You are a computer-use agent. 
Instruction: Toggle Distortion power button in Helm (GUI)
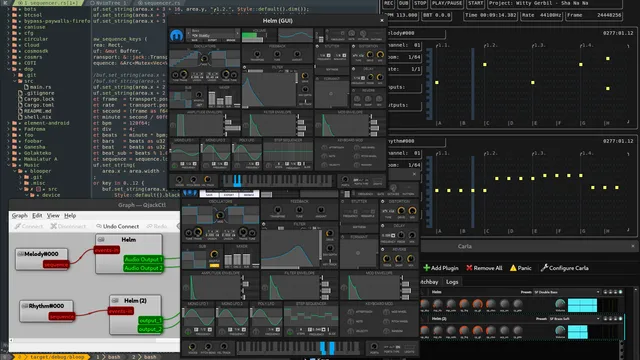click(x=353, y=47)
